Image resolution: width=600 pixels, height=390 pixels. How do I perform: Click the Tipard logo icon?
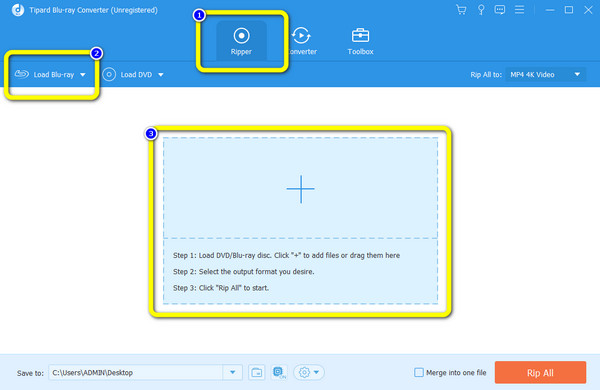18,10
